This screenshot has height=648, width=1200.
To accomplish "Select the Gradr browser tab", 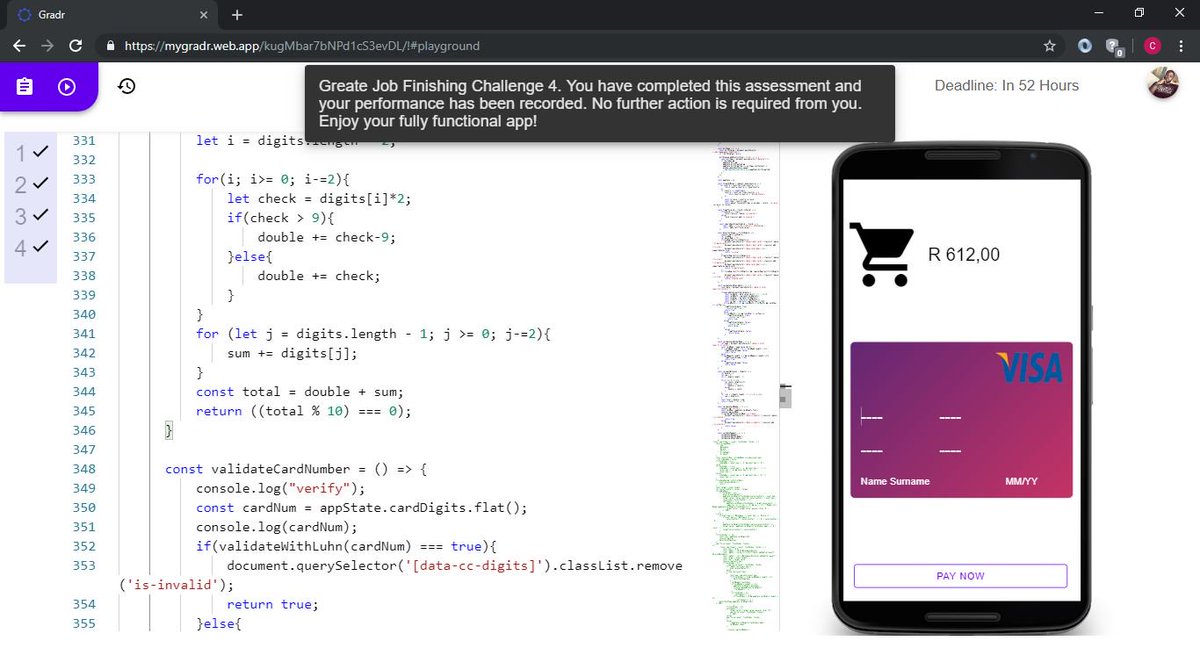I will pos(111,15).
